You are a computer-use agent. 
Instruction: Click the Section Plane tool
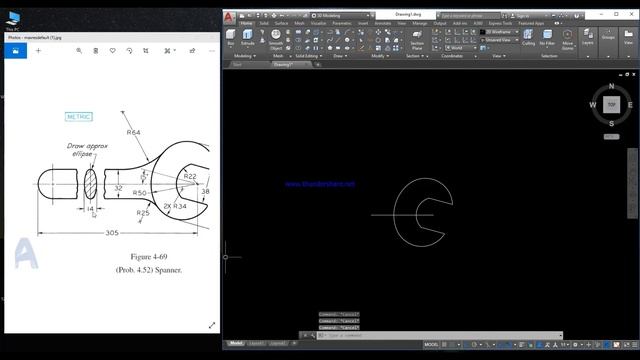[x=417, y=40]
